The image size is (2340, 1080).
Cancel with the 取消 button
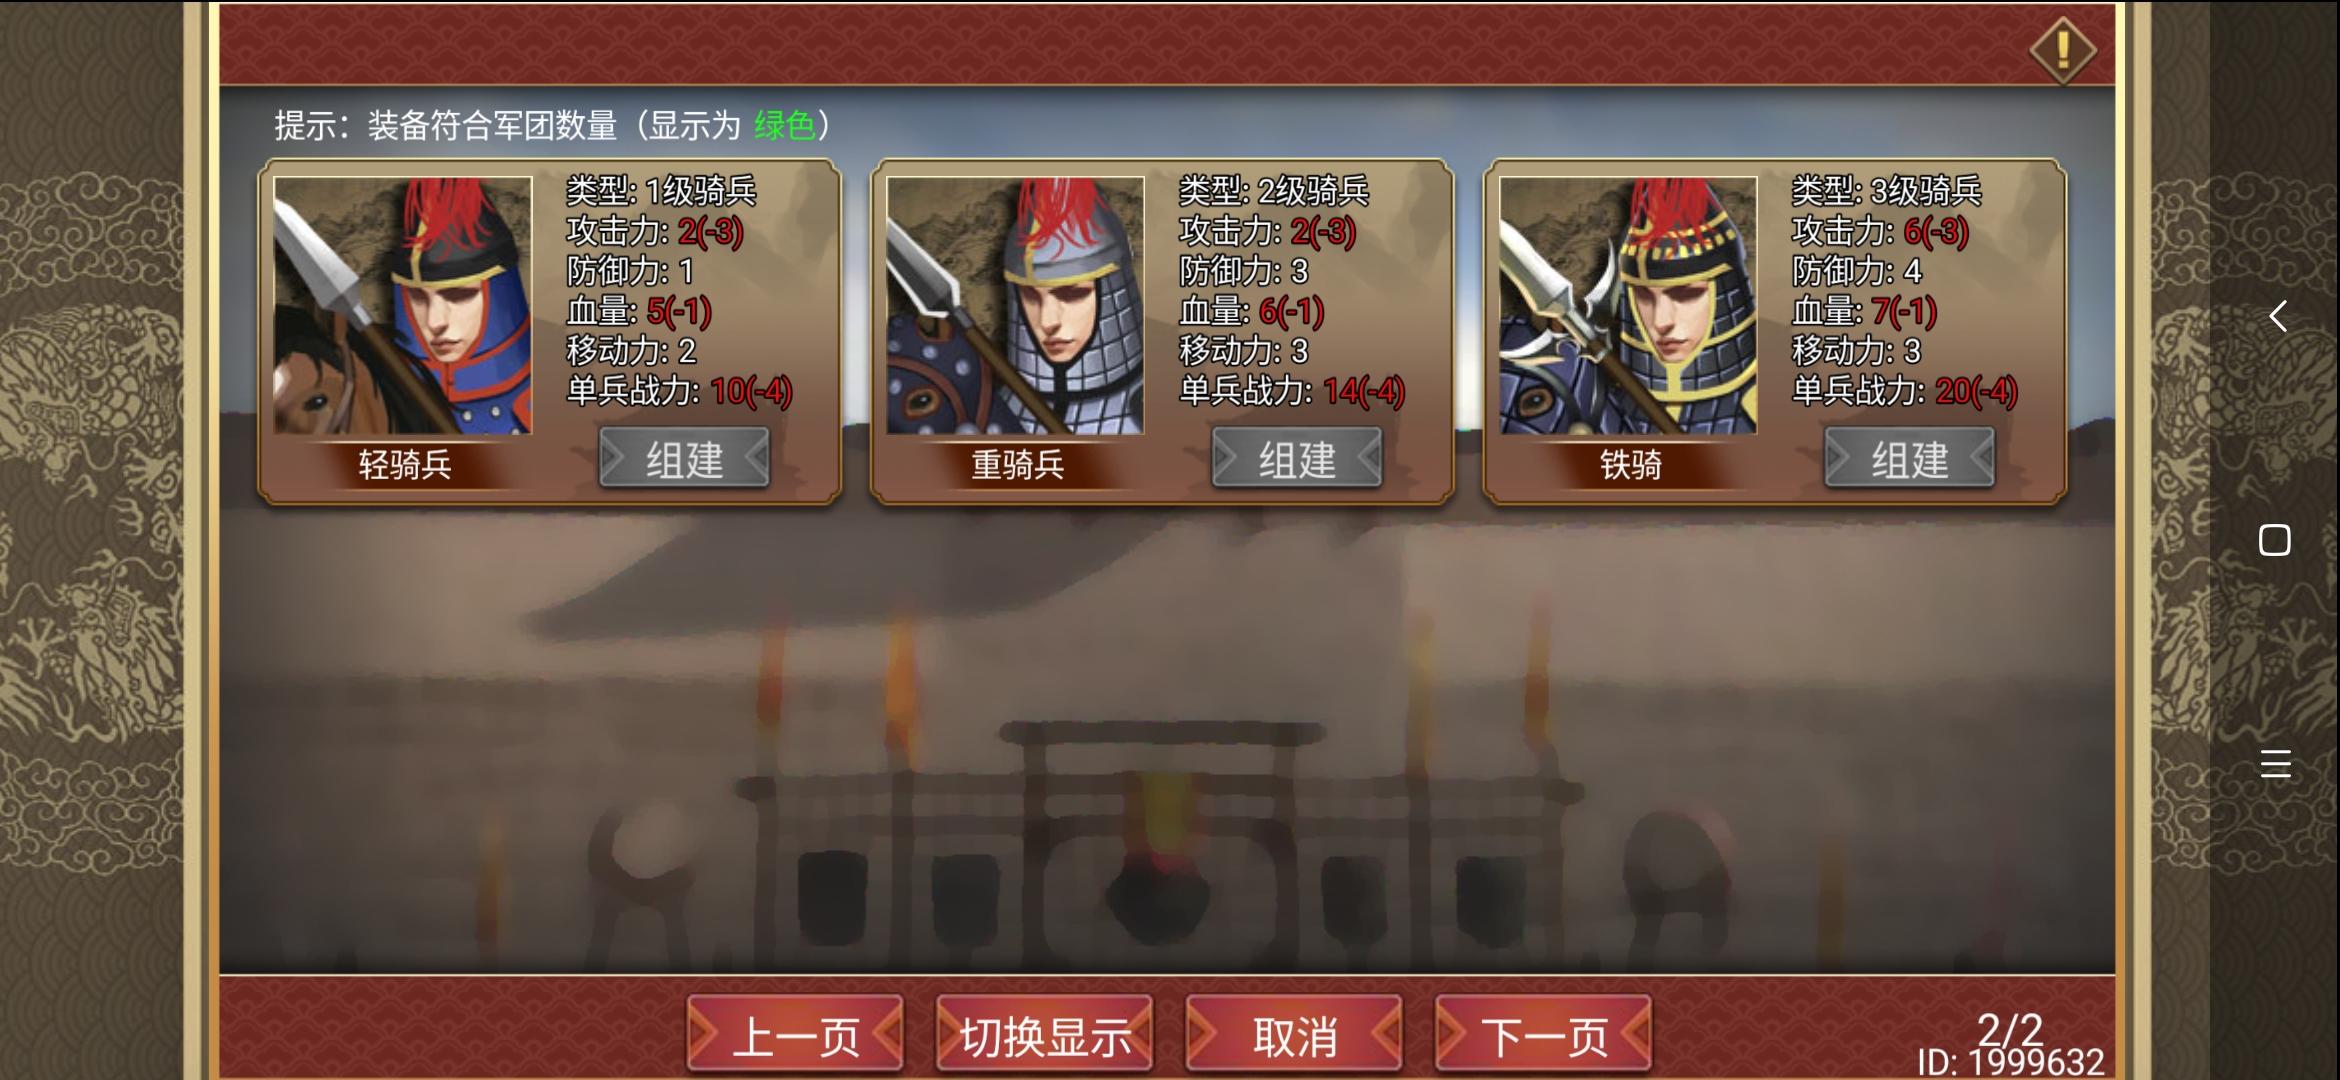coord(1294,1034)
